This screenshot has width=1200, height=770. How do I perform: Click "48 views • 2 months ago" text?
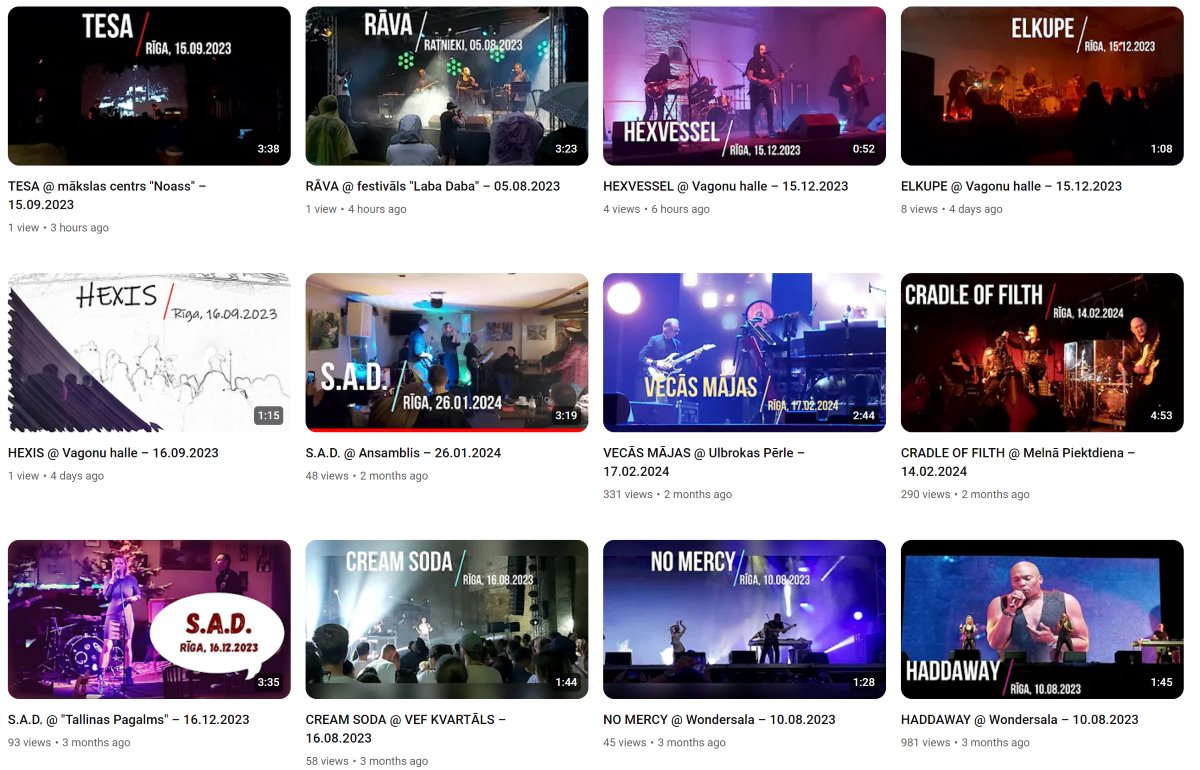click(367, 476)
